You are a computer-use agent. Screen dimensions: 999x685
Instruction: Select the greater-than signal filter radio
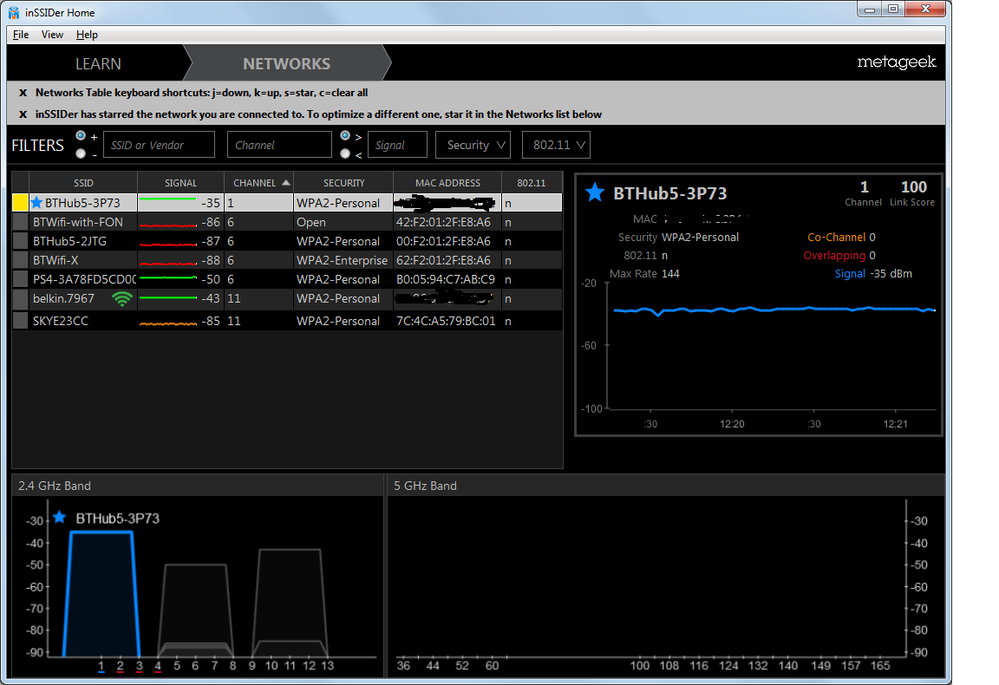[345, 136]
